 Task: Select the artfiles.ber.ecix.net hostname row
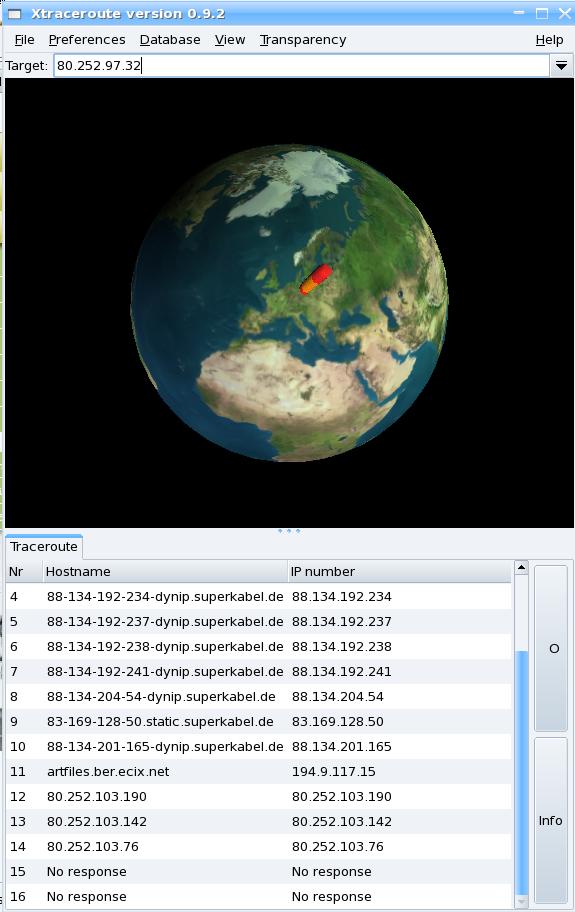click(108, 772)
